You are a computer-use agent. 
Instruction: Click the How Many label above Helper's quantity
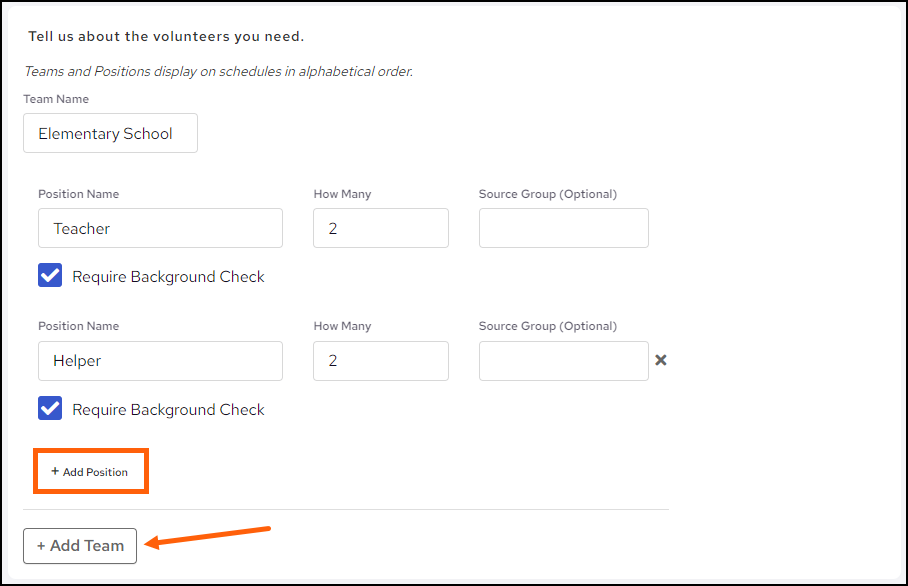click(x=342, y=326)
